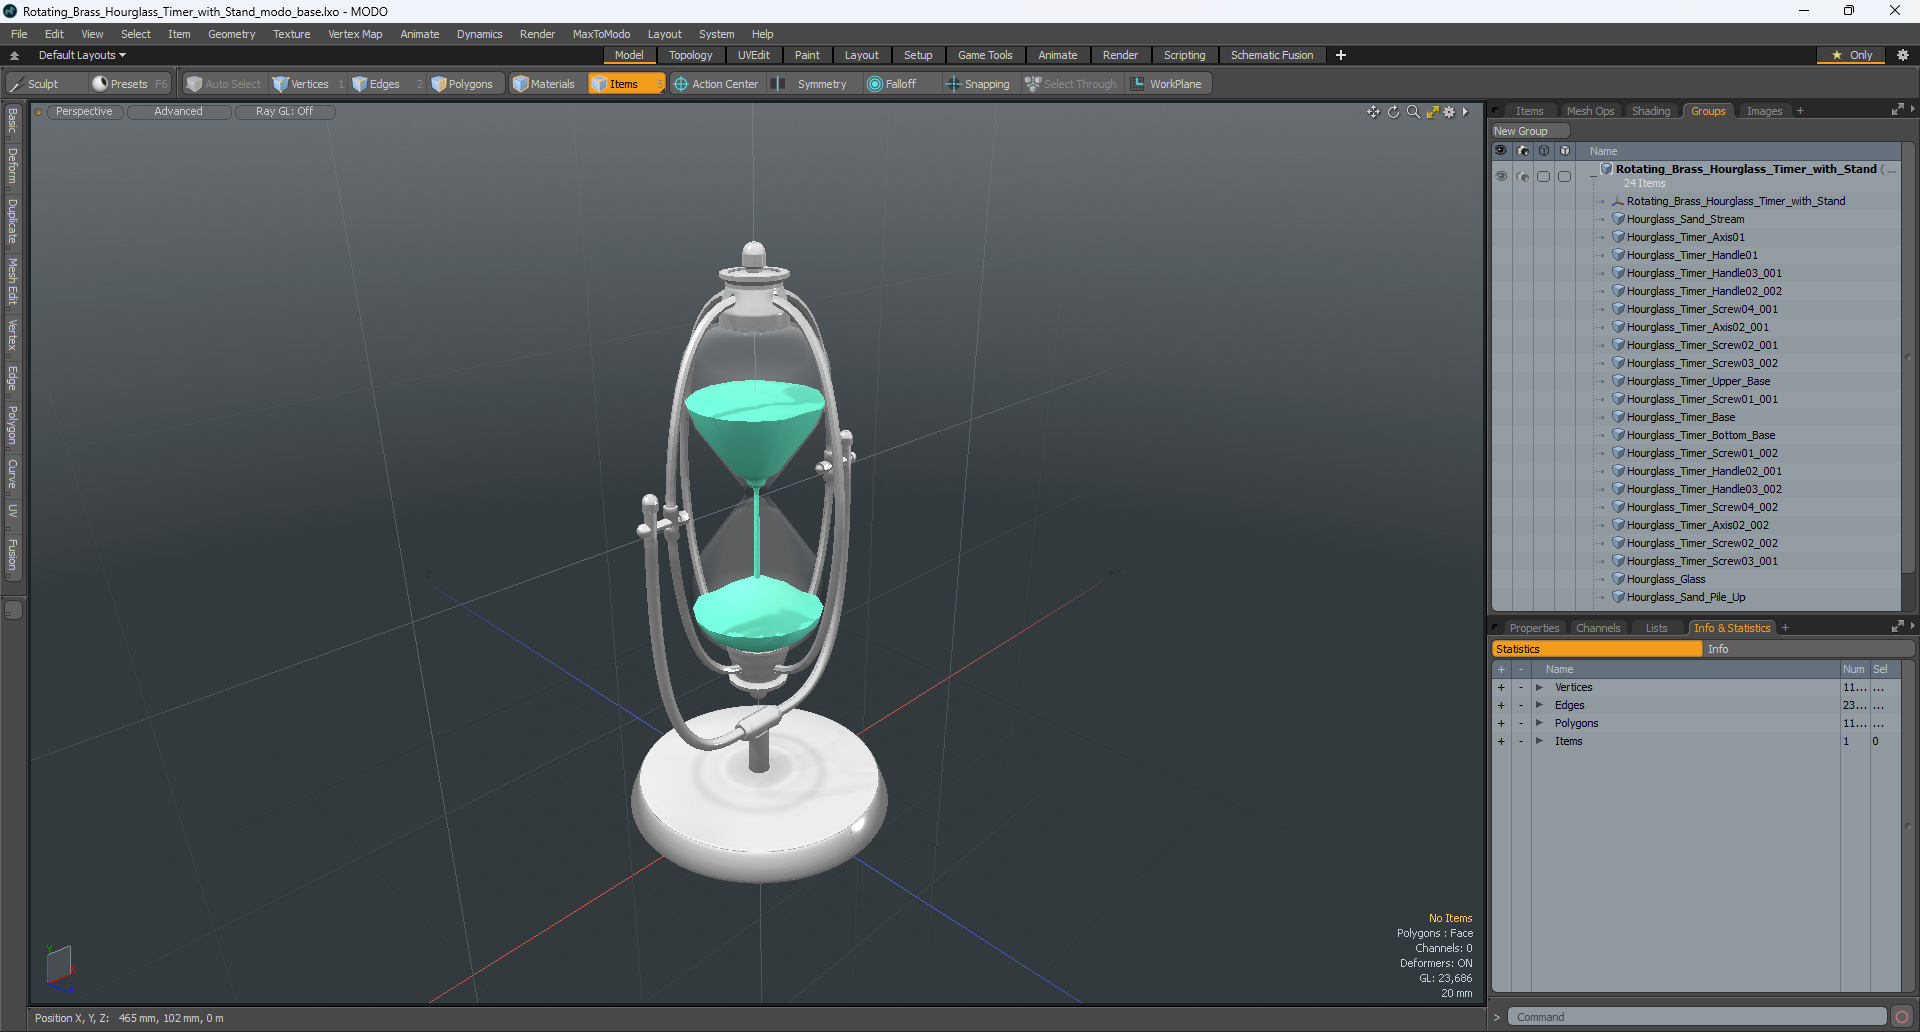This screenshot has height=1032, width=1920.
Task: Remove Polygons from selection with minus
Action: (x=1521, y=723)
